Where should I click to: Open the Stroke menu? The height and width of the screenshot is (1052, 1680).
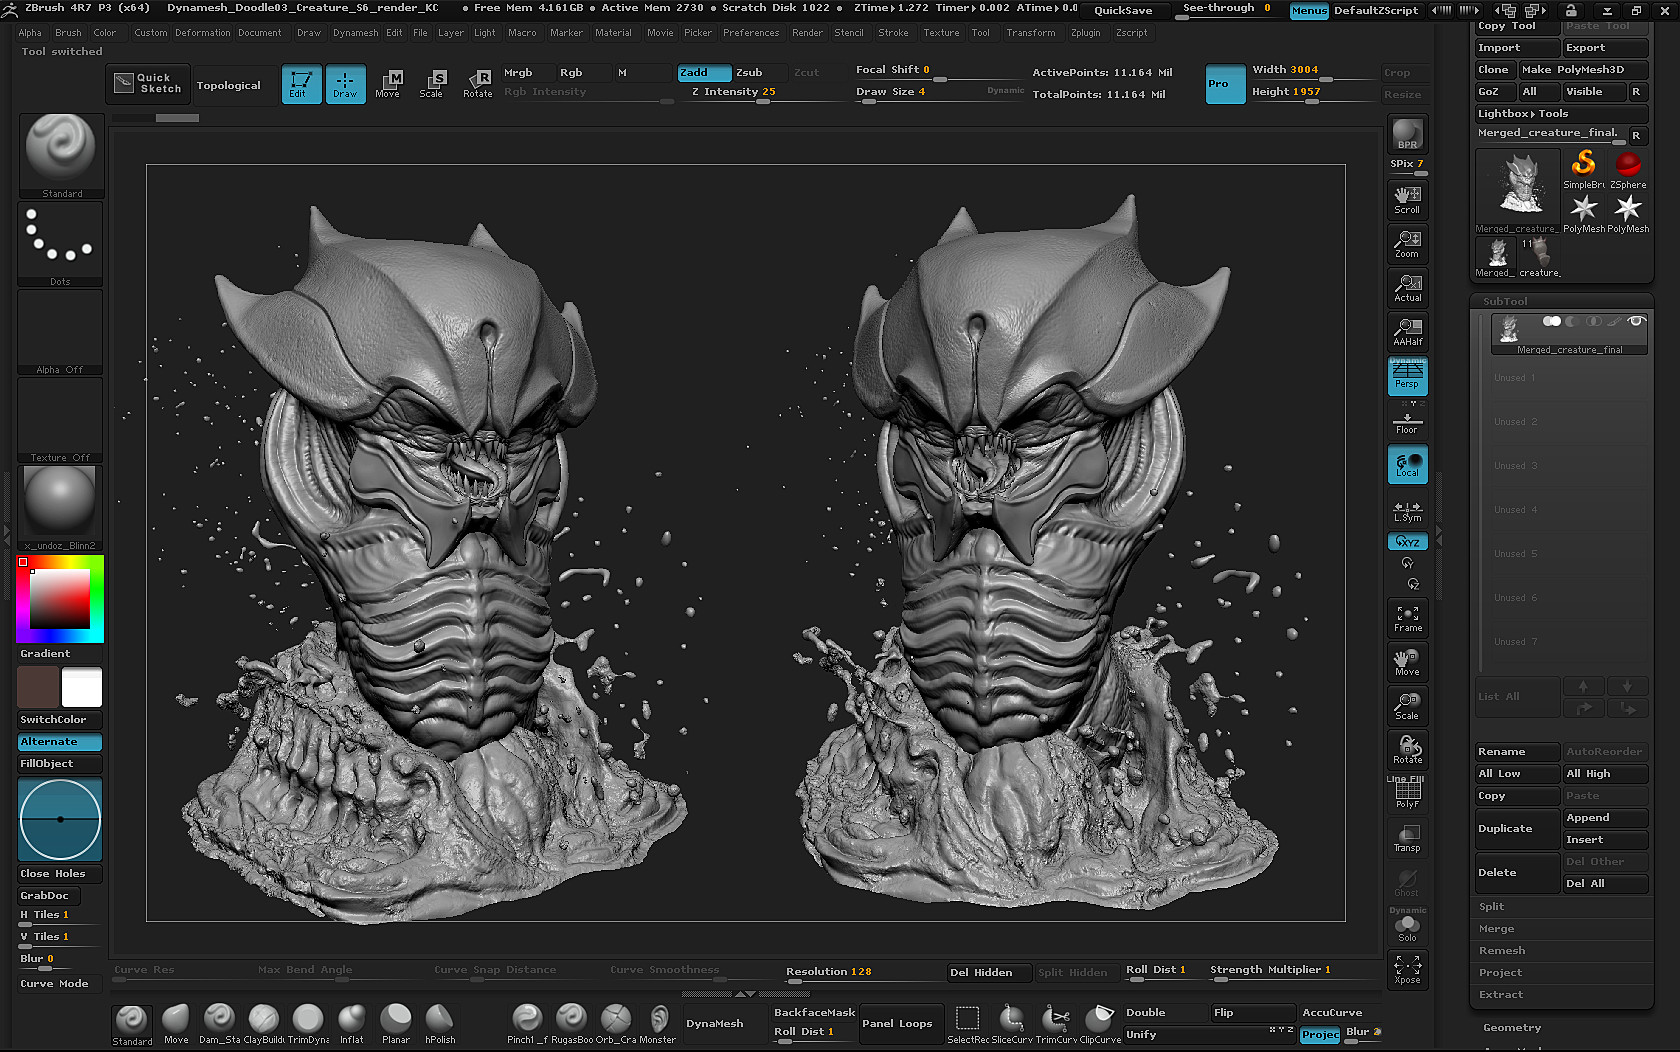point(893,33)
